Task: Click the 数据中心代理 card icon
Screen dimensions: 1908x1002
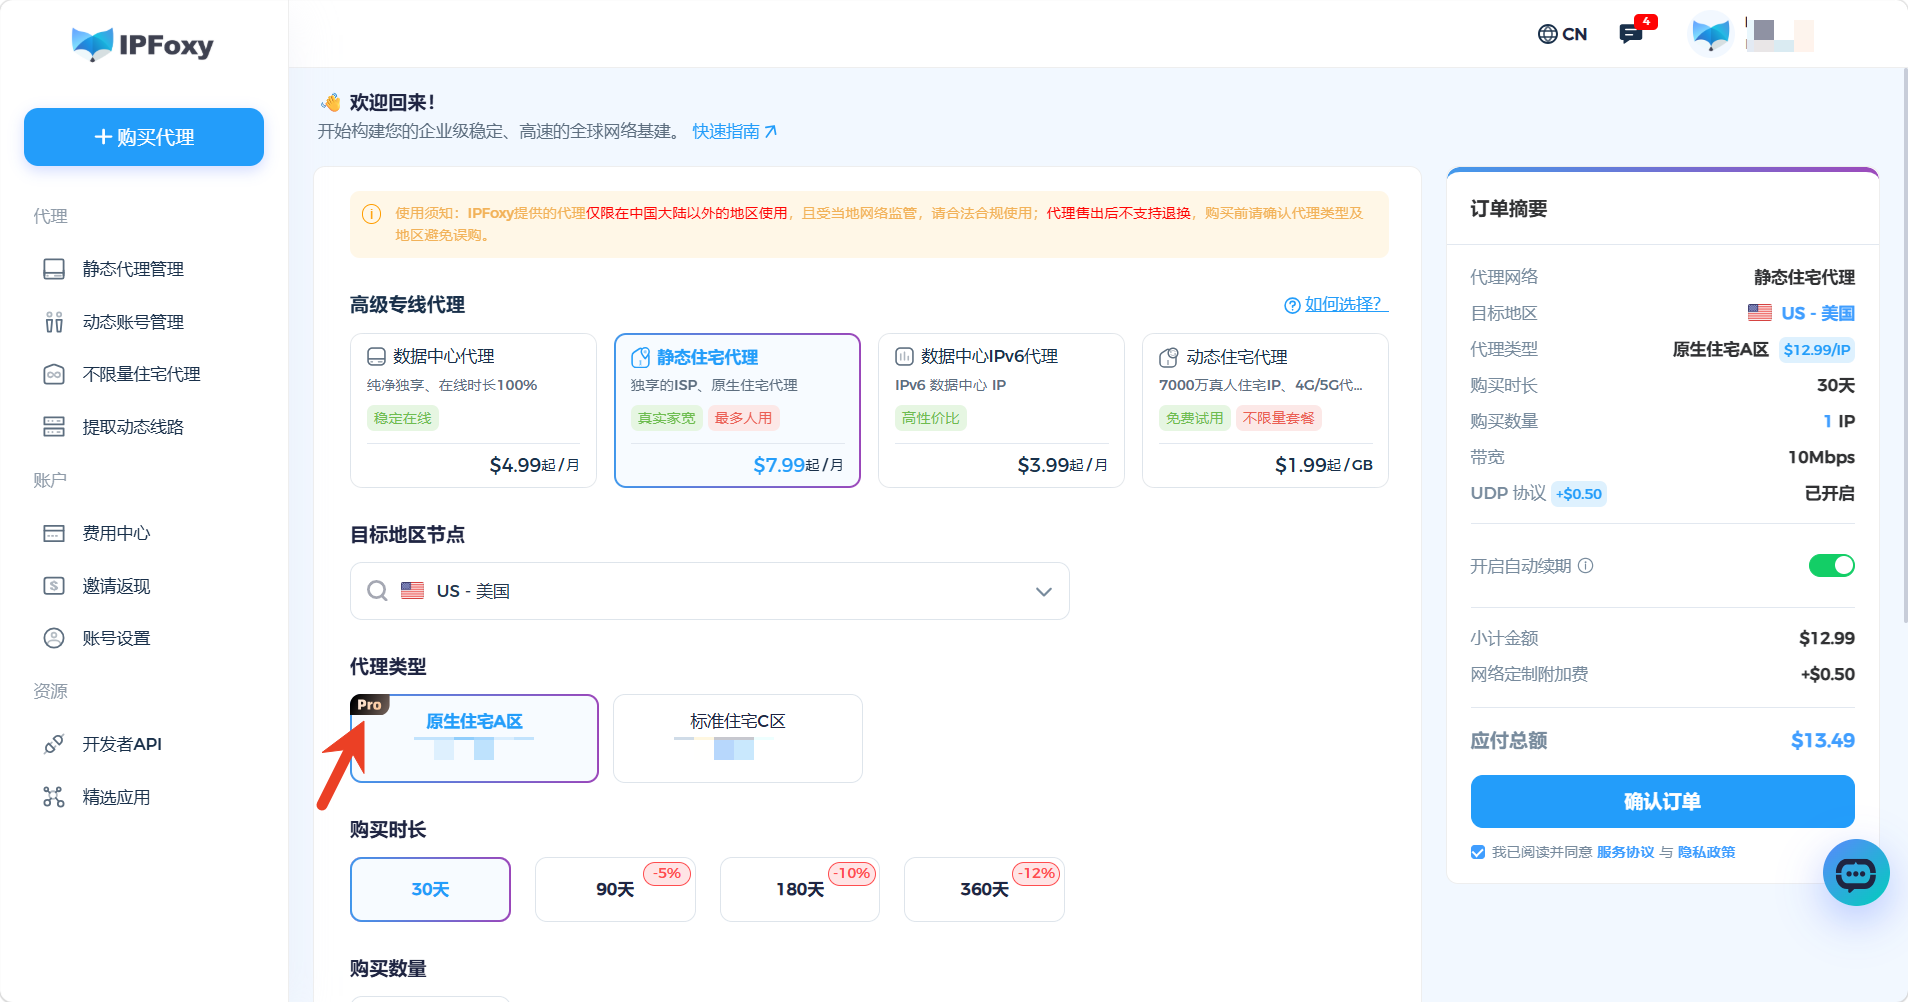Action: pos(376,357)
